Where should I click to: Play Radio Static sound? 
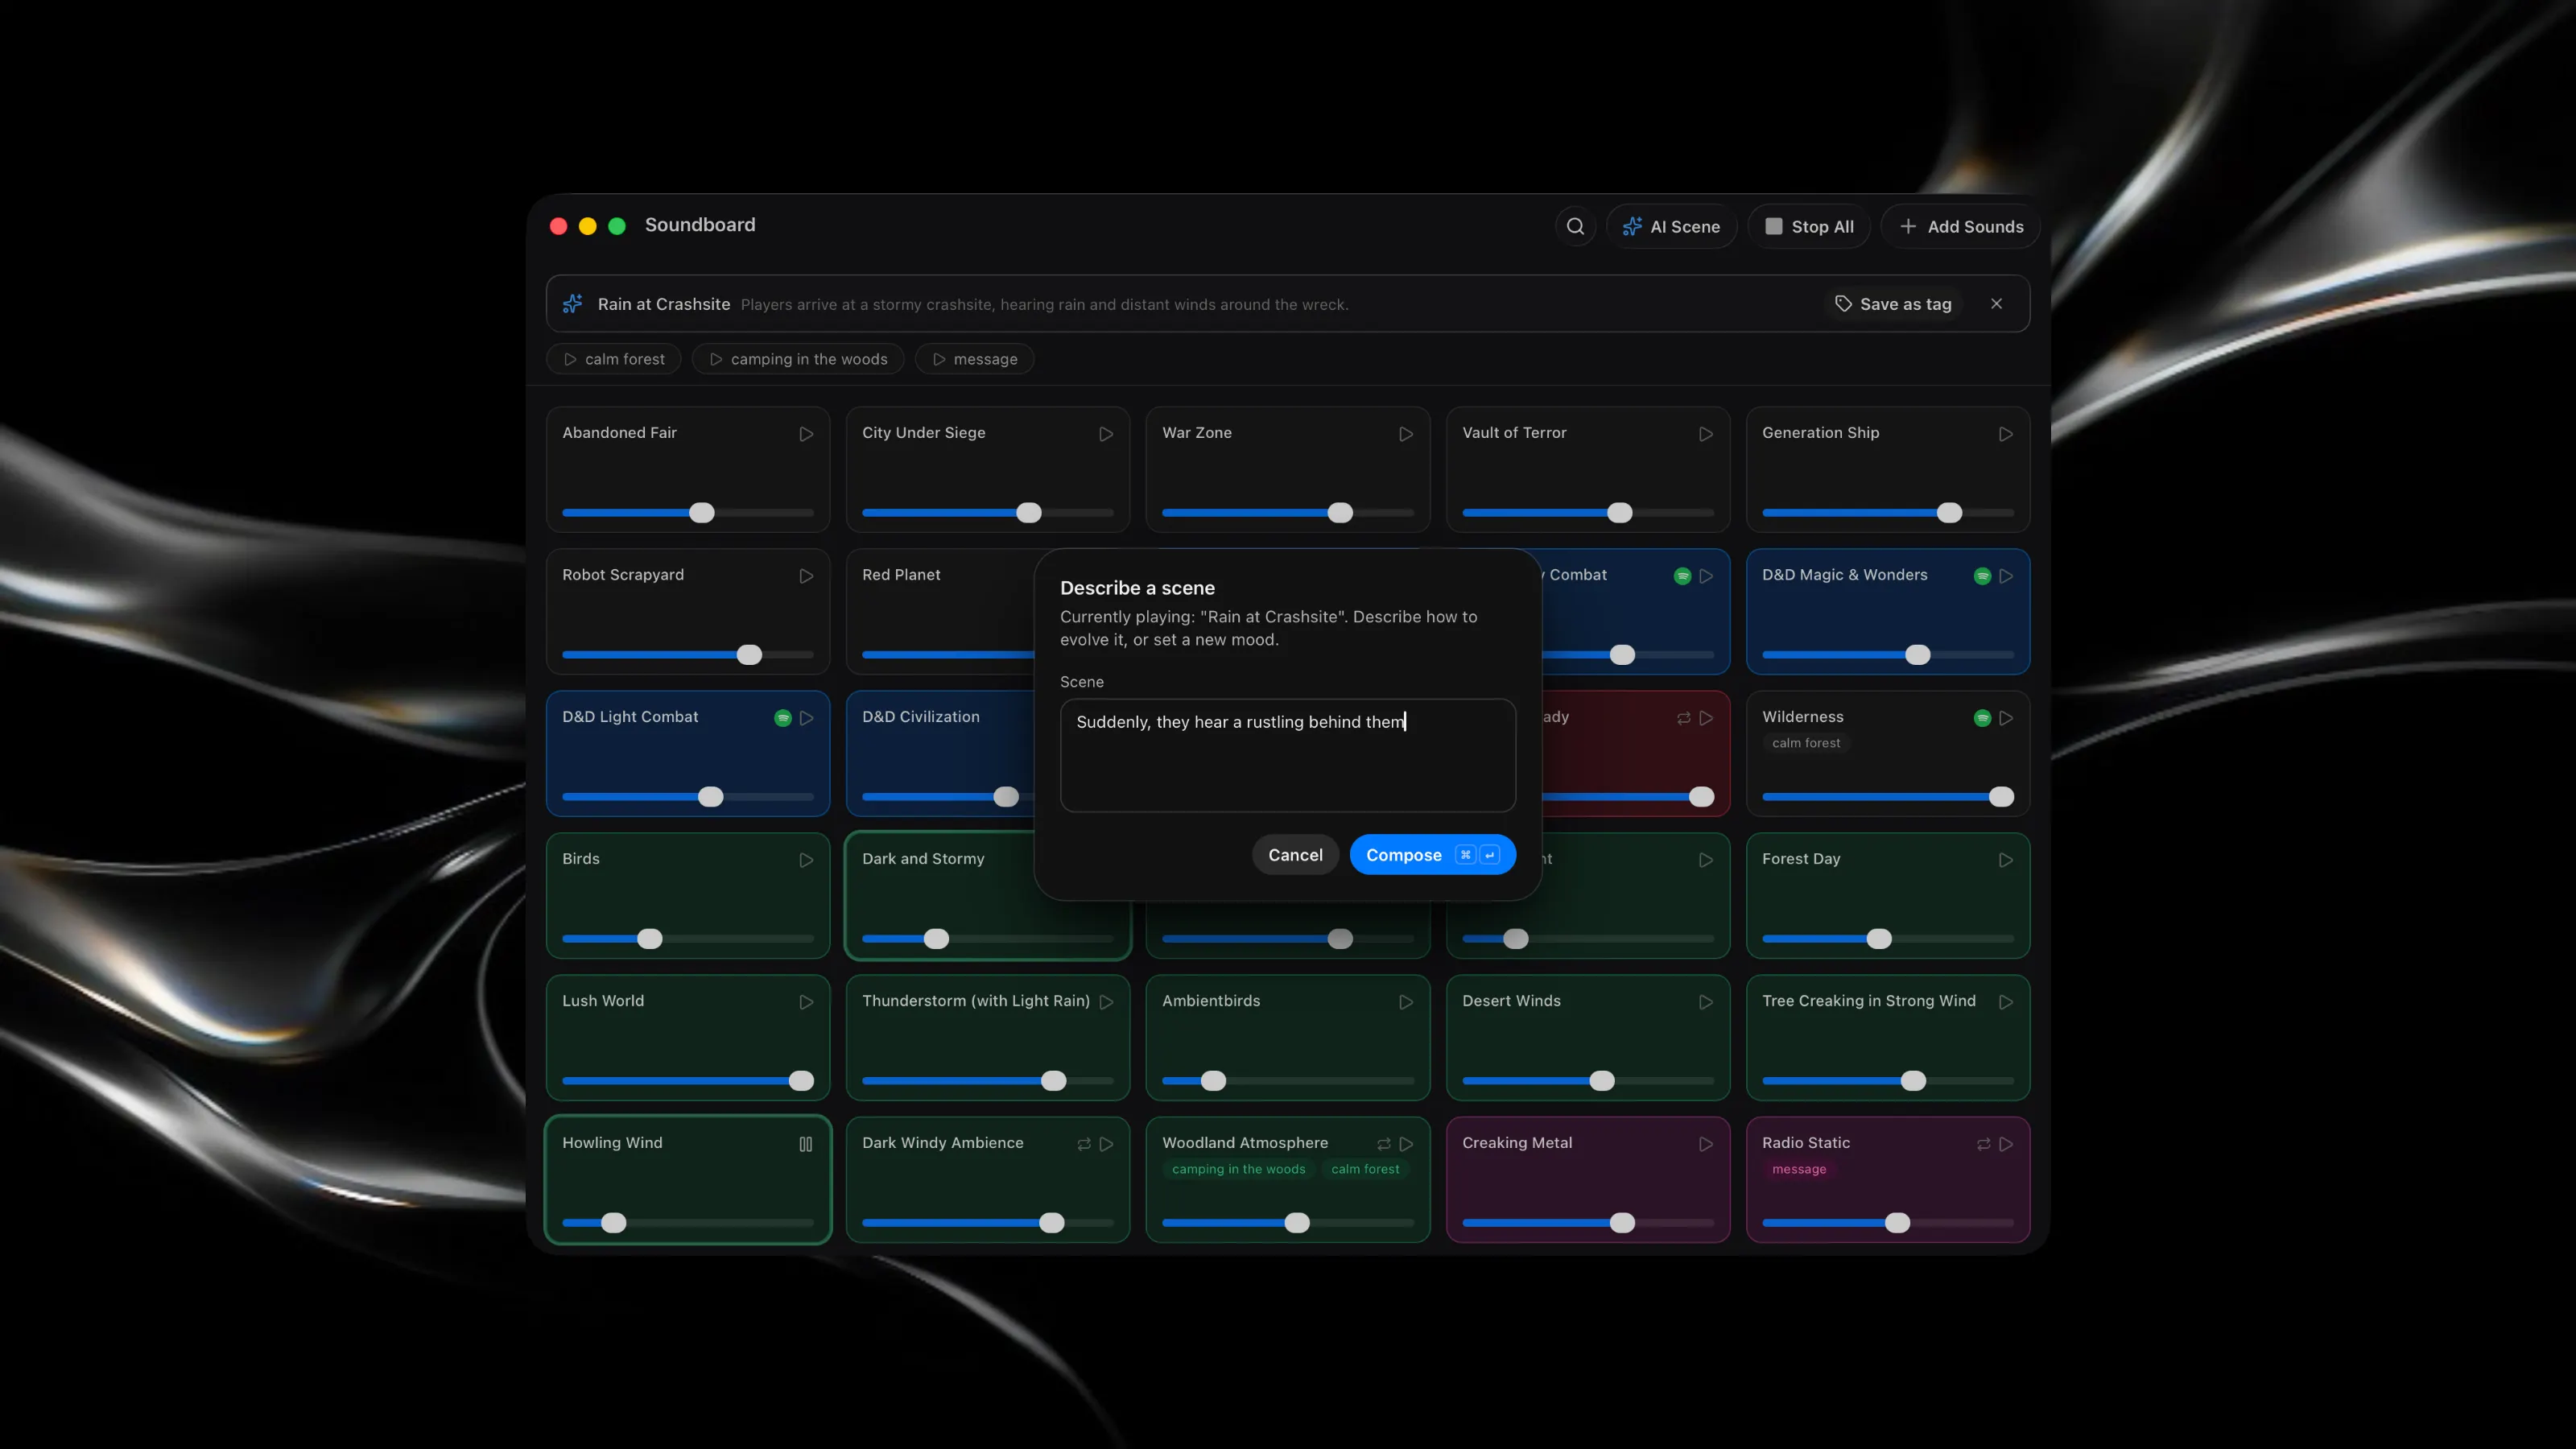(x=2006, y=1144)
